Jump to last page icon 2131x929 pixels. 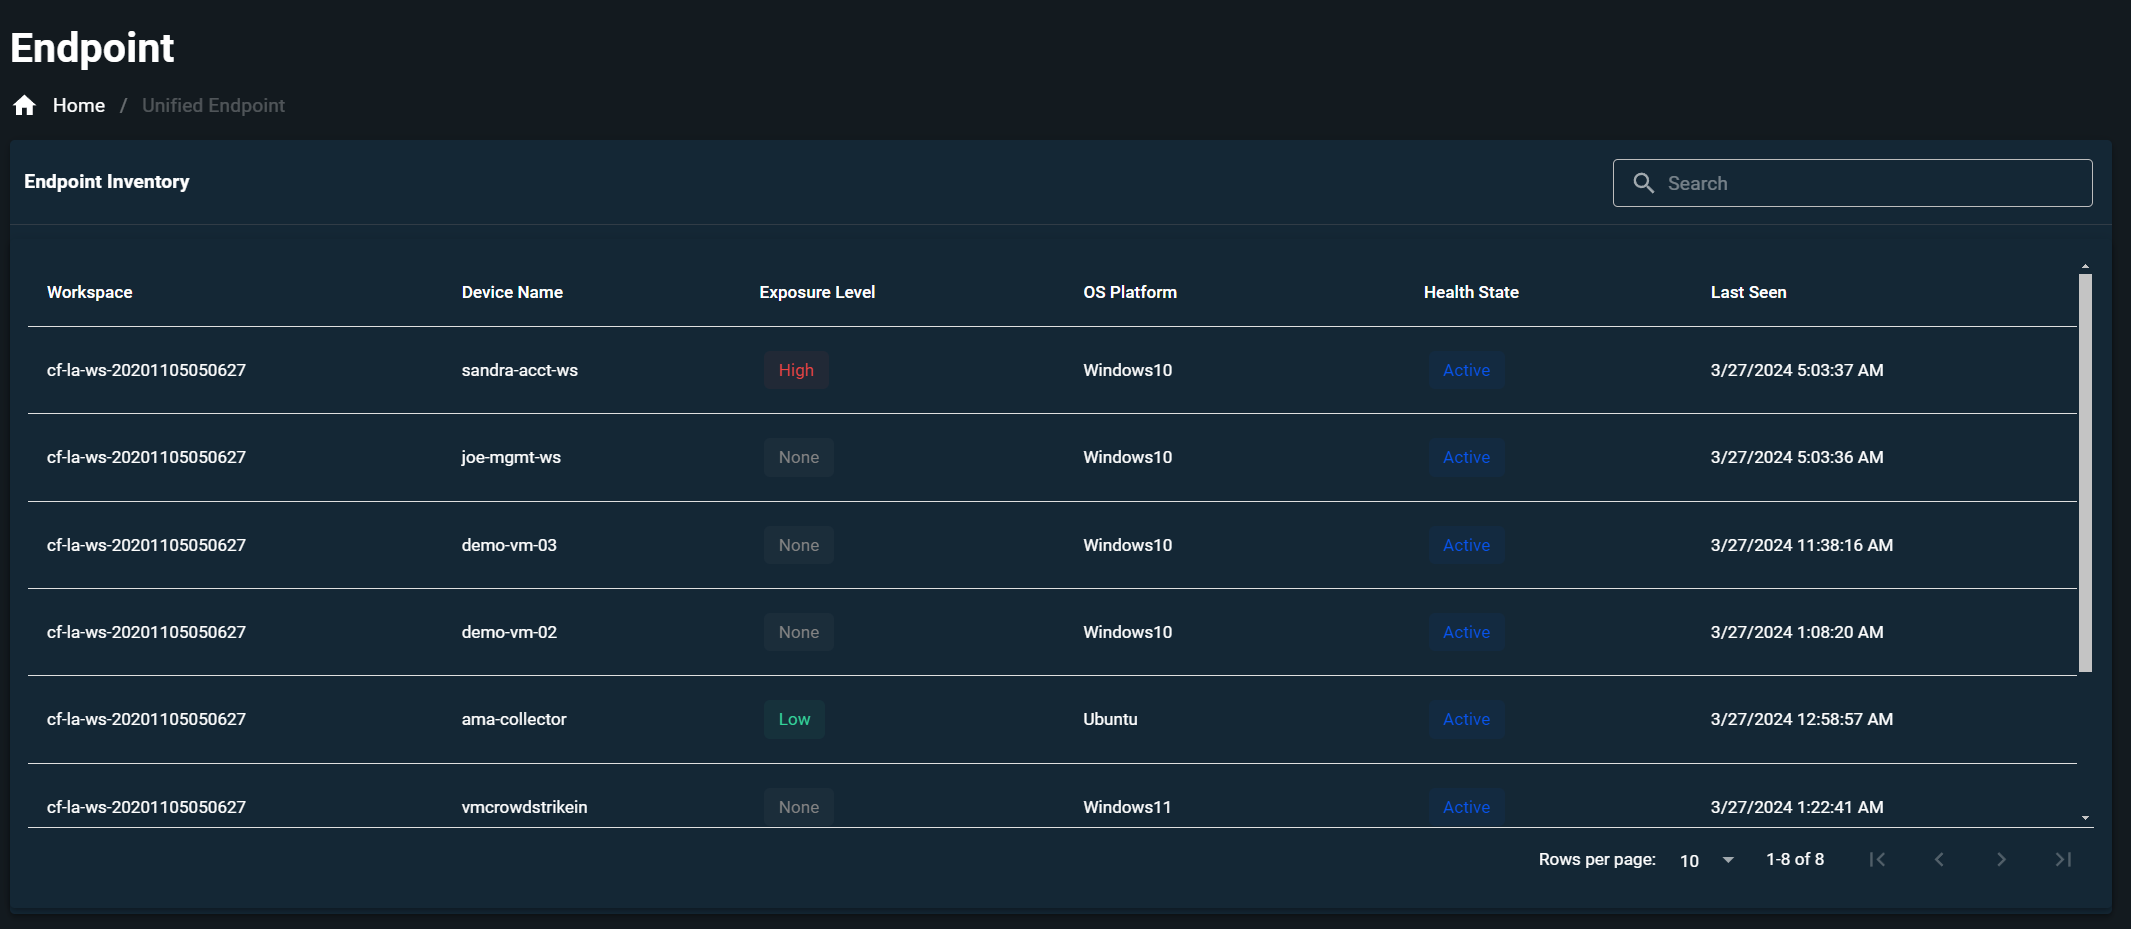click(2063, 860)
